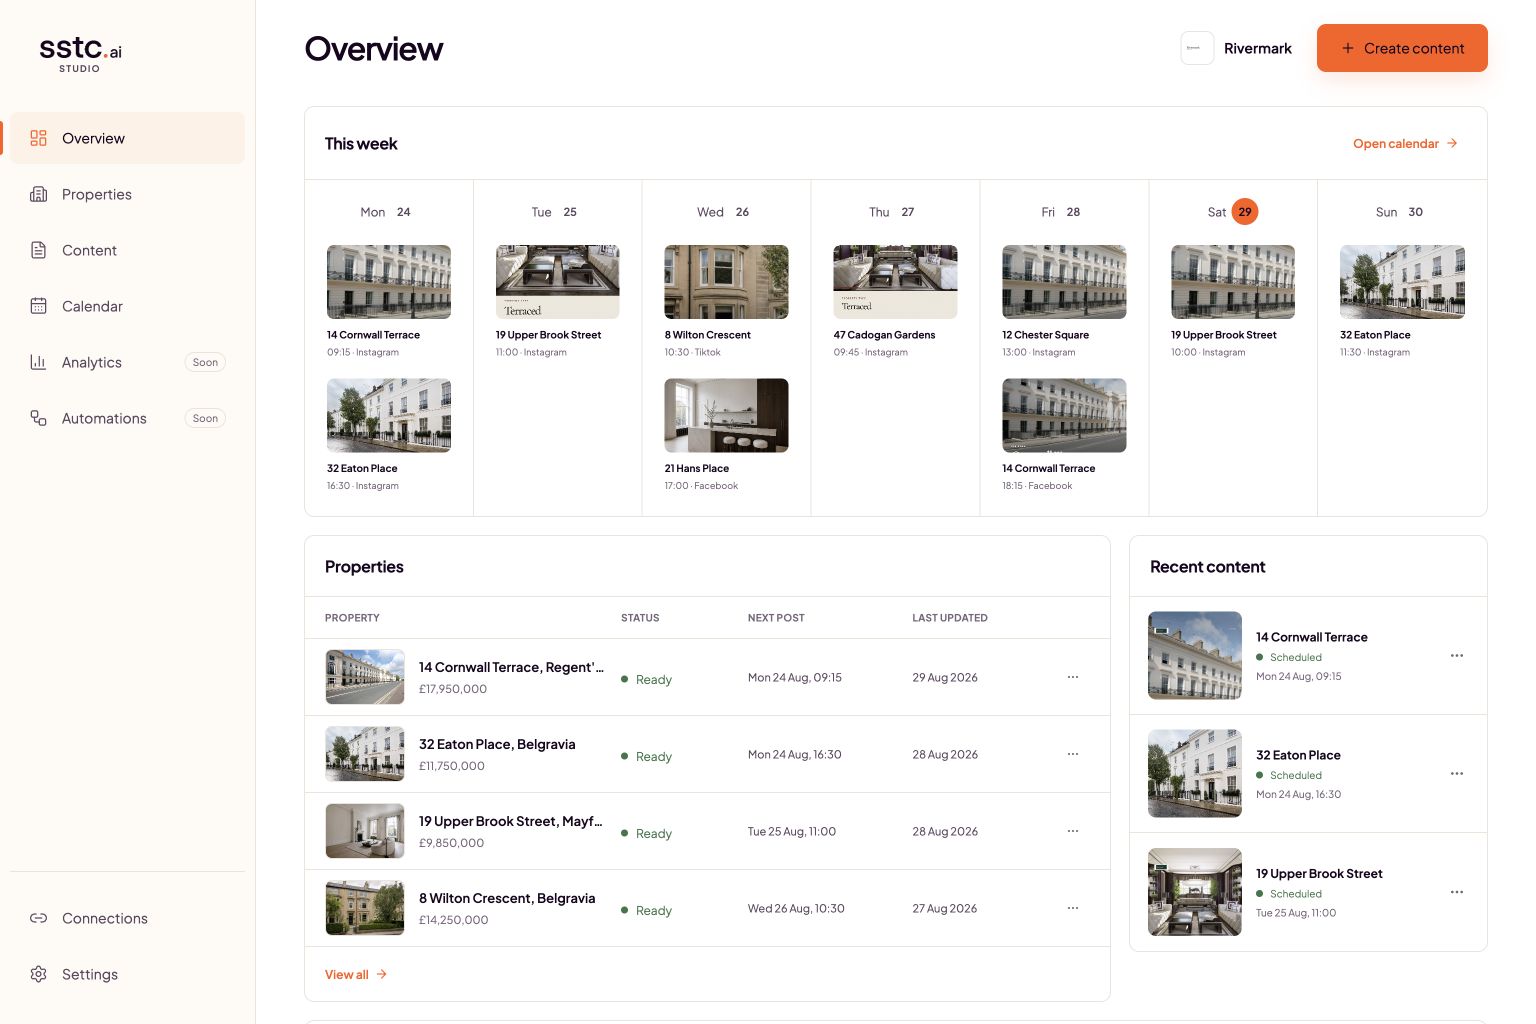The width and height of the screenshot is (1536, 1024).
Task: Open more options for 19 Upper Brook Street, Mayfair row
Action: tap(1073, 831)
